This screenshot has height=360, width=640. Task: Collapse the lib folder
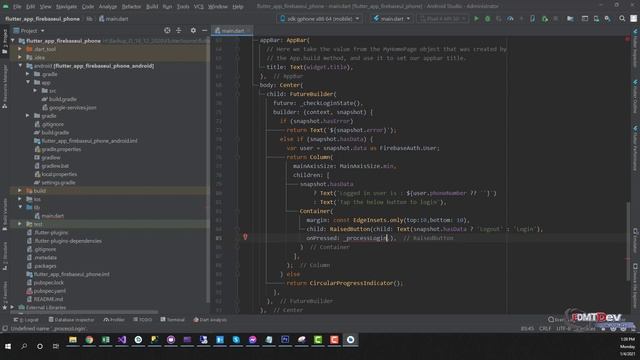pos(20,207)
